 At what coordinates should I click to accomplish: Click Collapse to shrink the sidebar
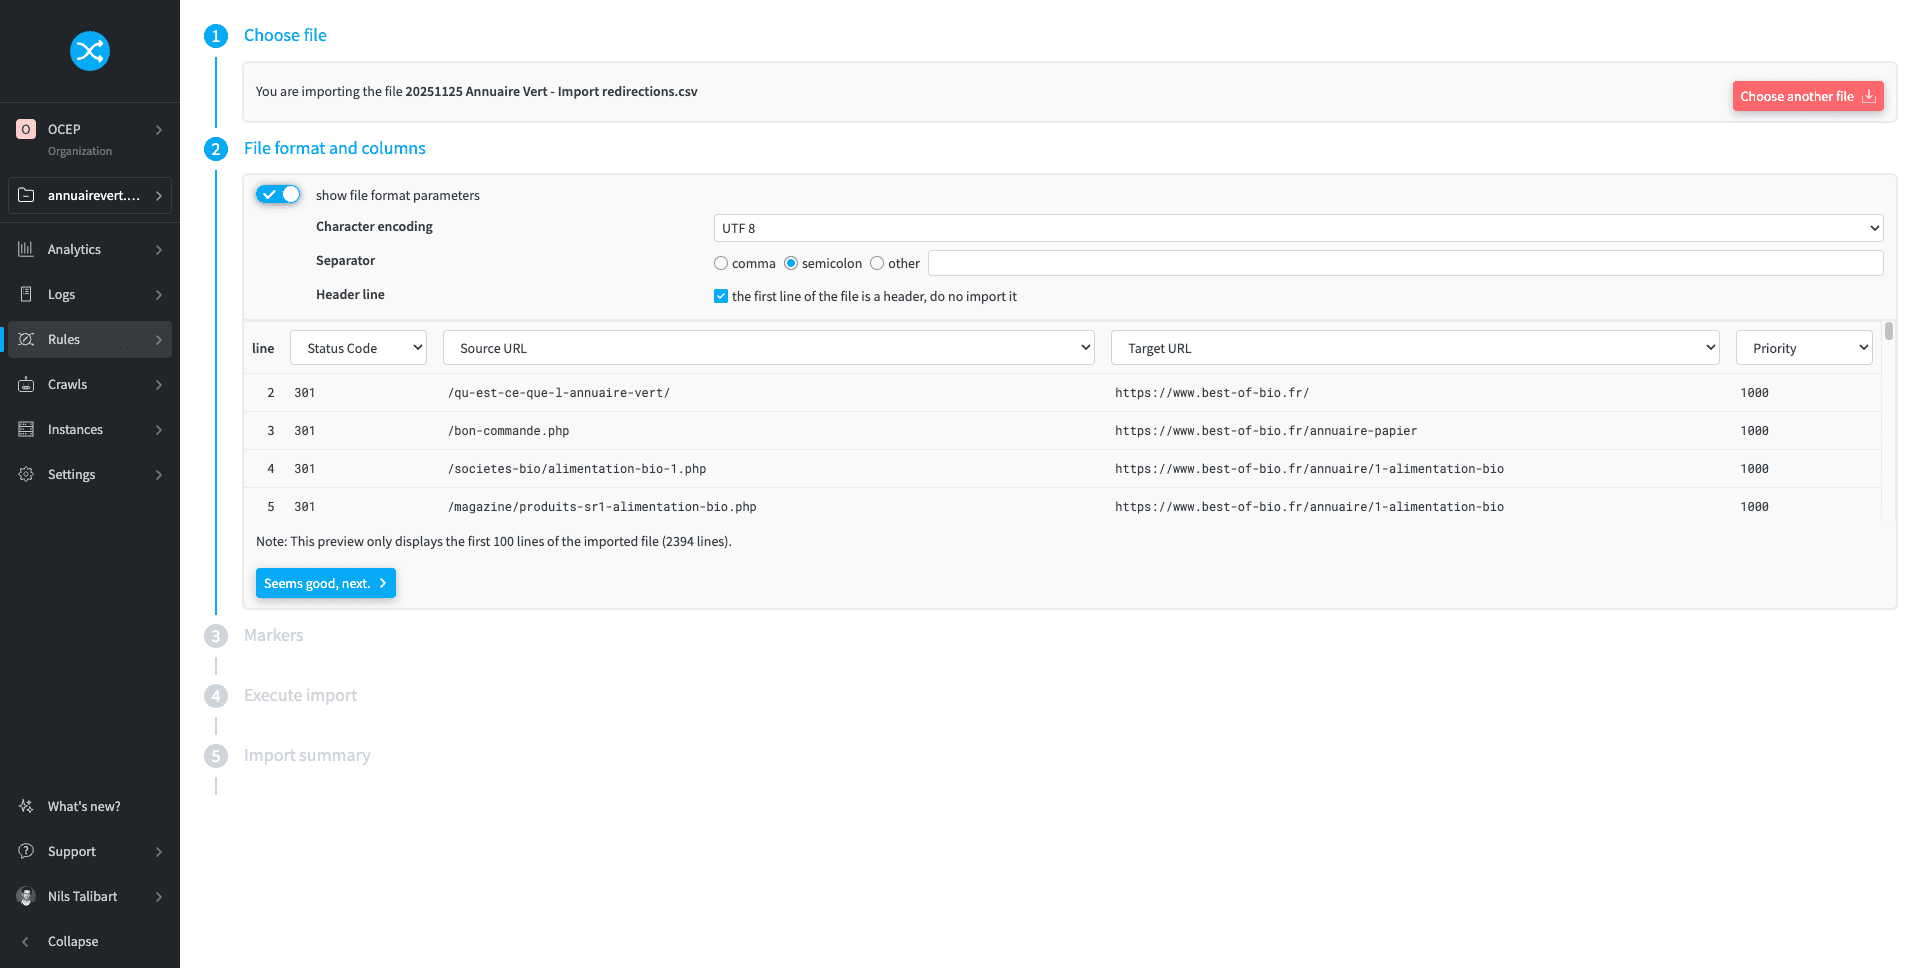[90, 941]
